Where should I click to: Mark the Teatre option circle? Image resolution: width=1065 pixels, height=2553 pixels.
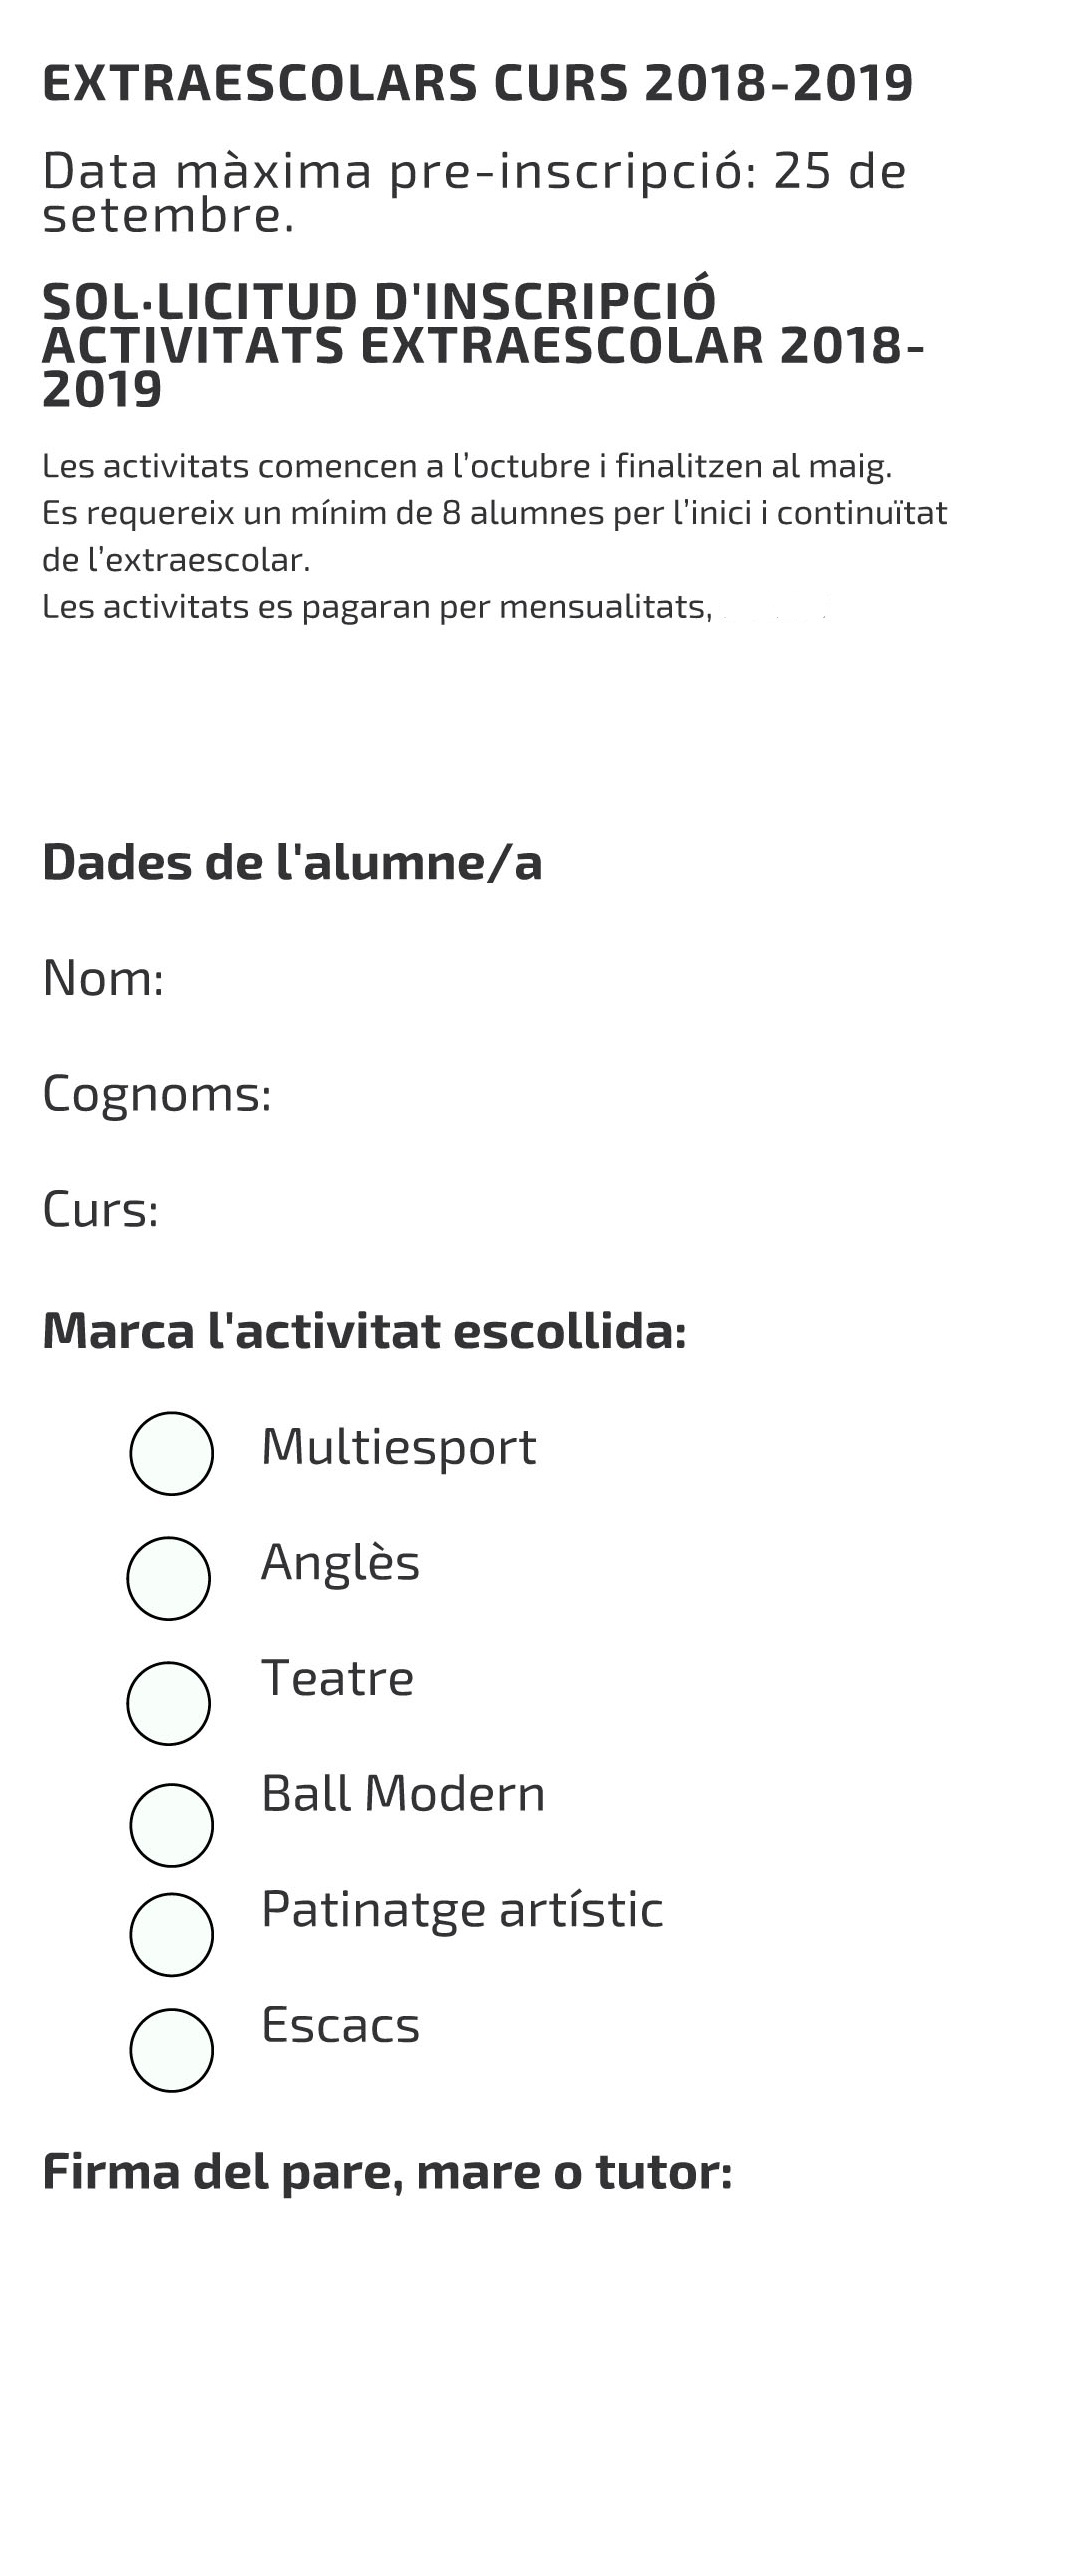coord(168,1703)
